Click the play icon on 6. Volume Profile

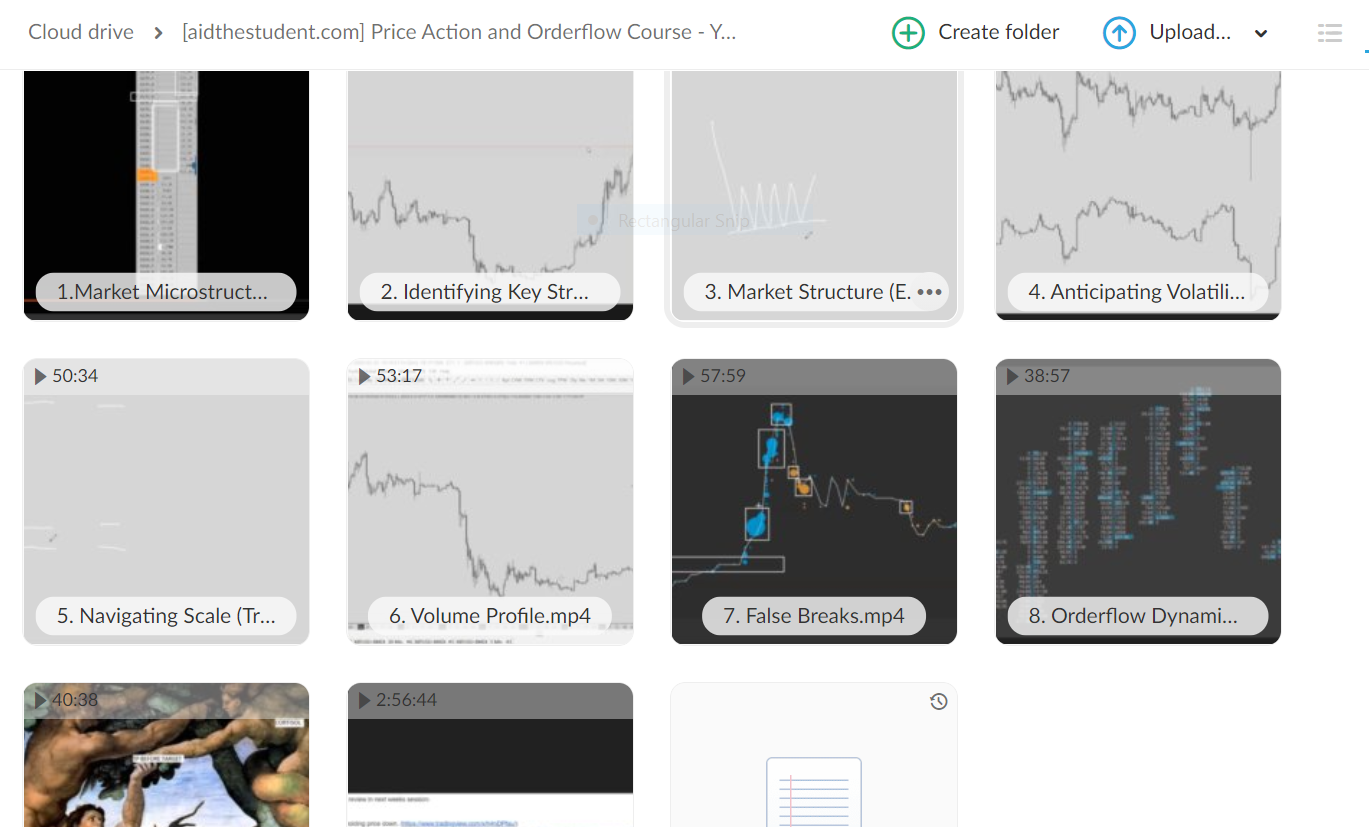pyautogui.click(x=364, y=375)
